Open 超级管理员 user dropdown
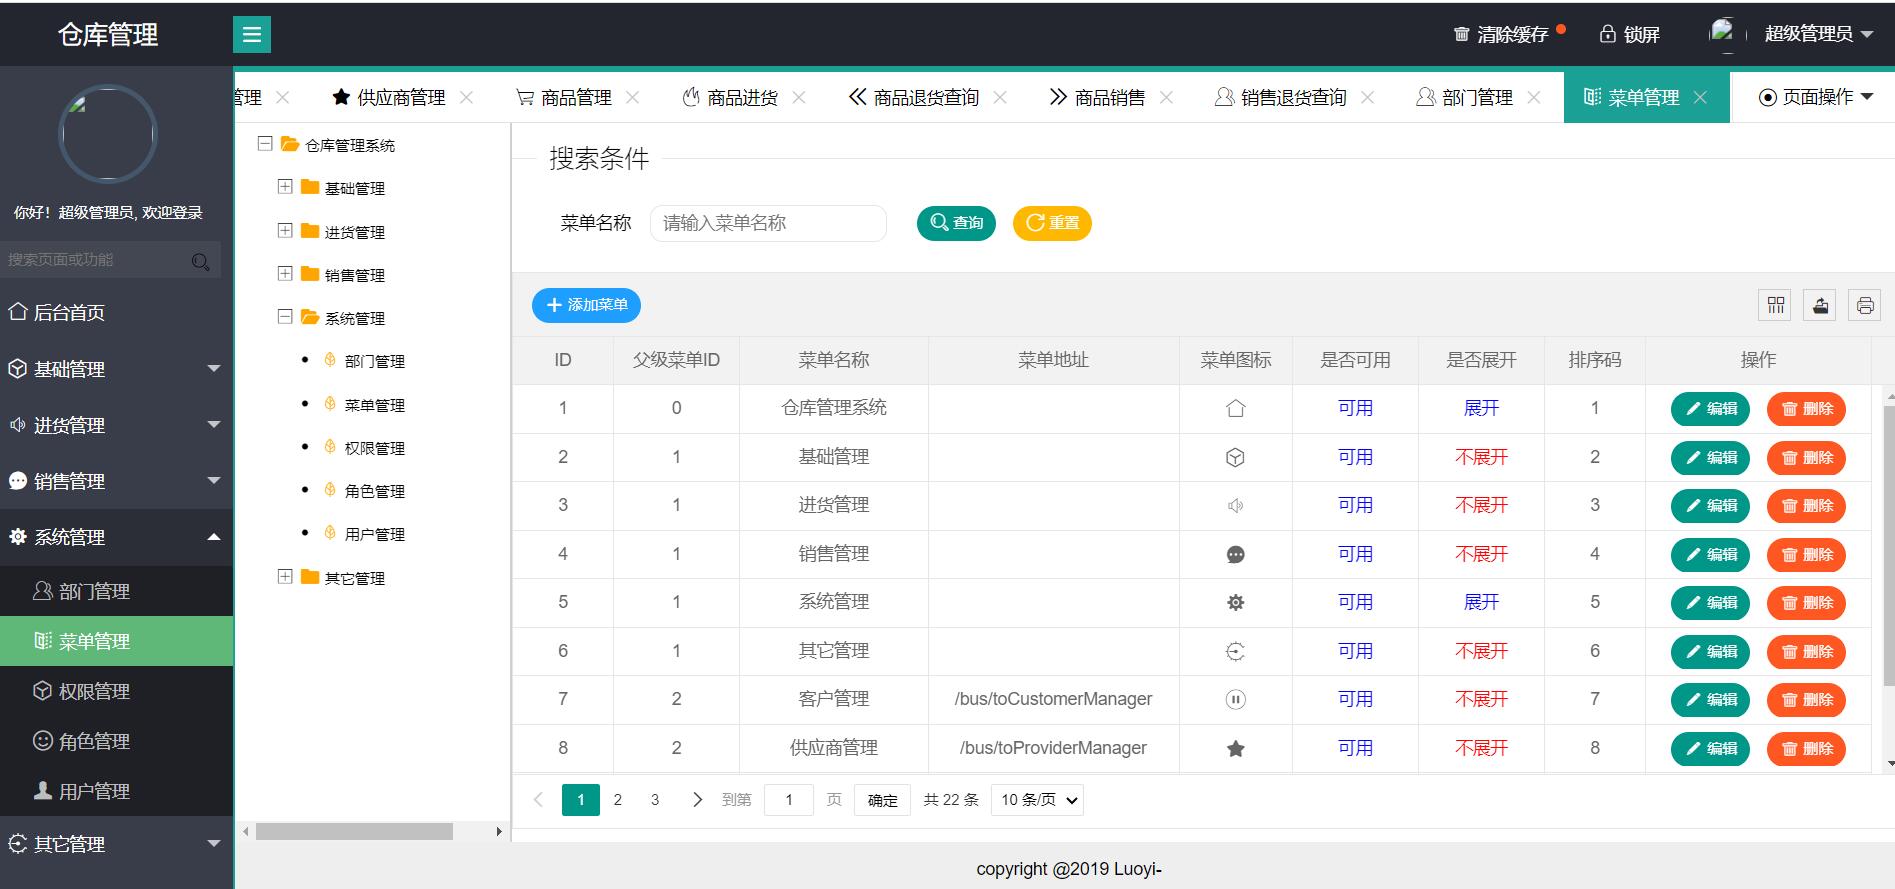This screenshot has height=889, width=1895. 1819,34
